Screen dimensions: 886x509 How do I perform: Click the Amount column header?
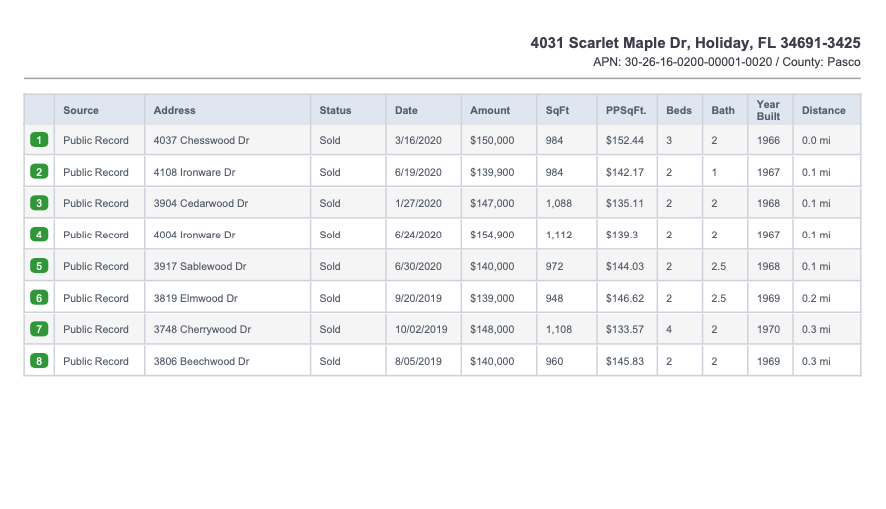pos(490,110)
